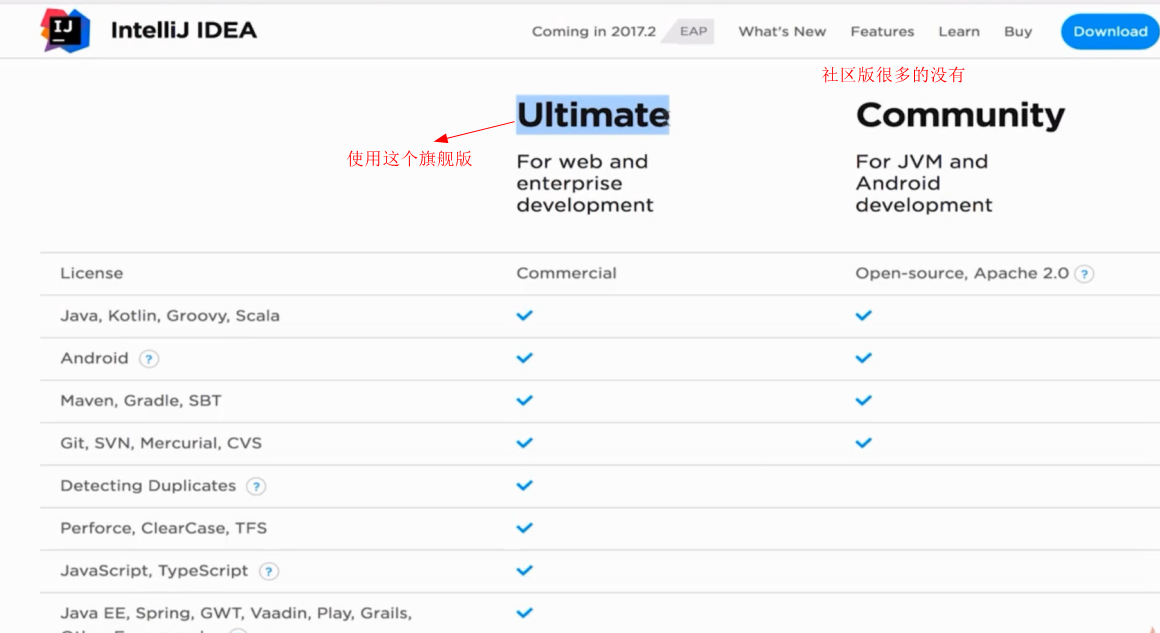Select the Ultimate edition heading
This screenshot has width=1160, height=633.
[x=593, y=115]
